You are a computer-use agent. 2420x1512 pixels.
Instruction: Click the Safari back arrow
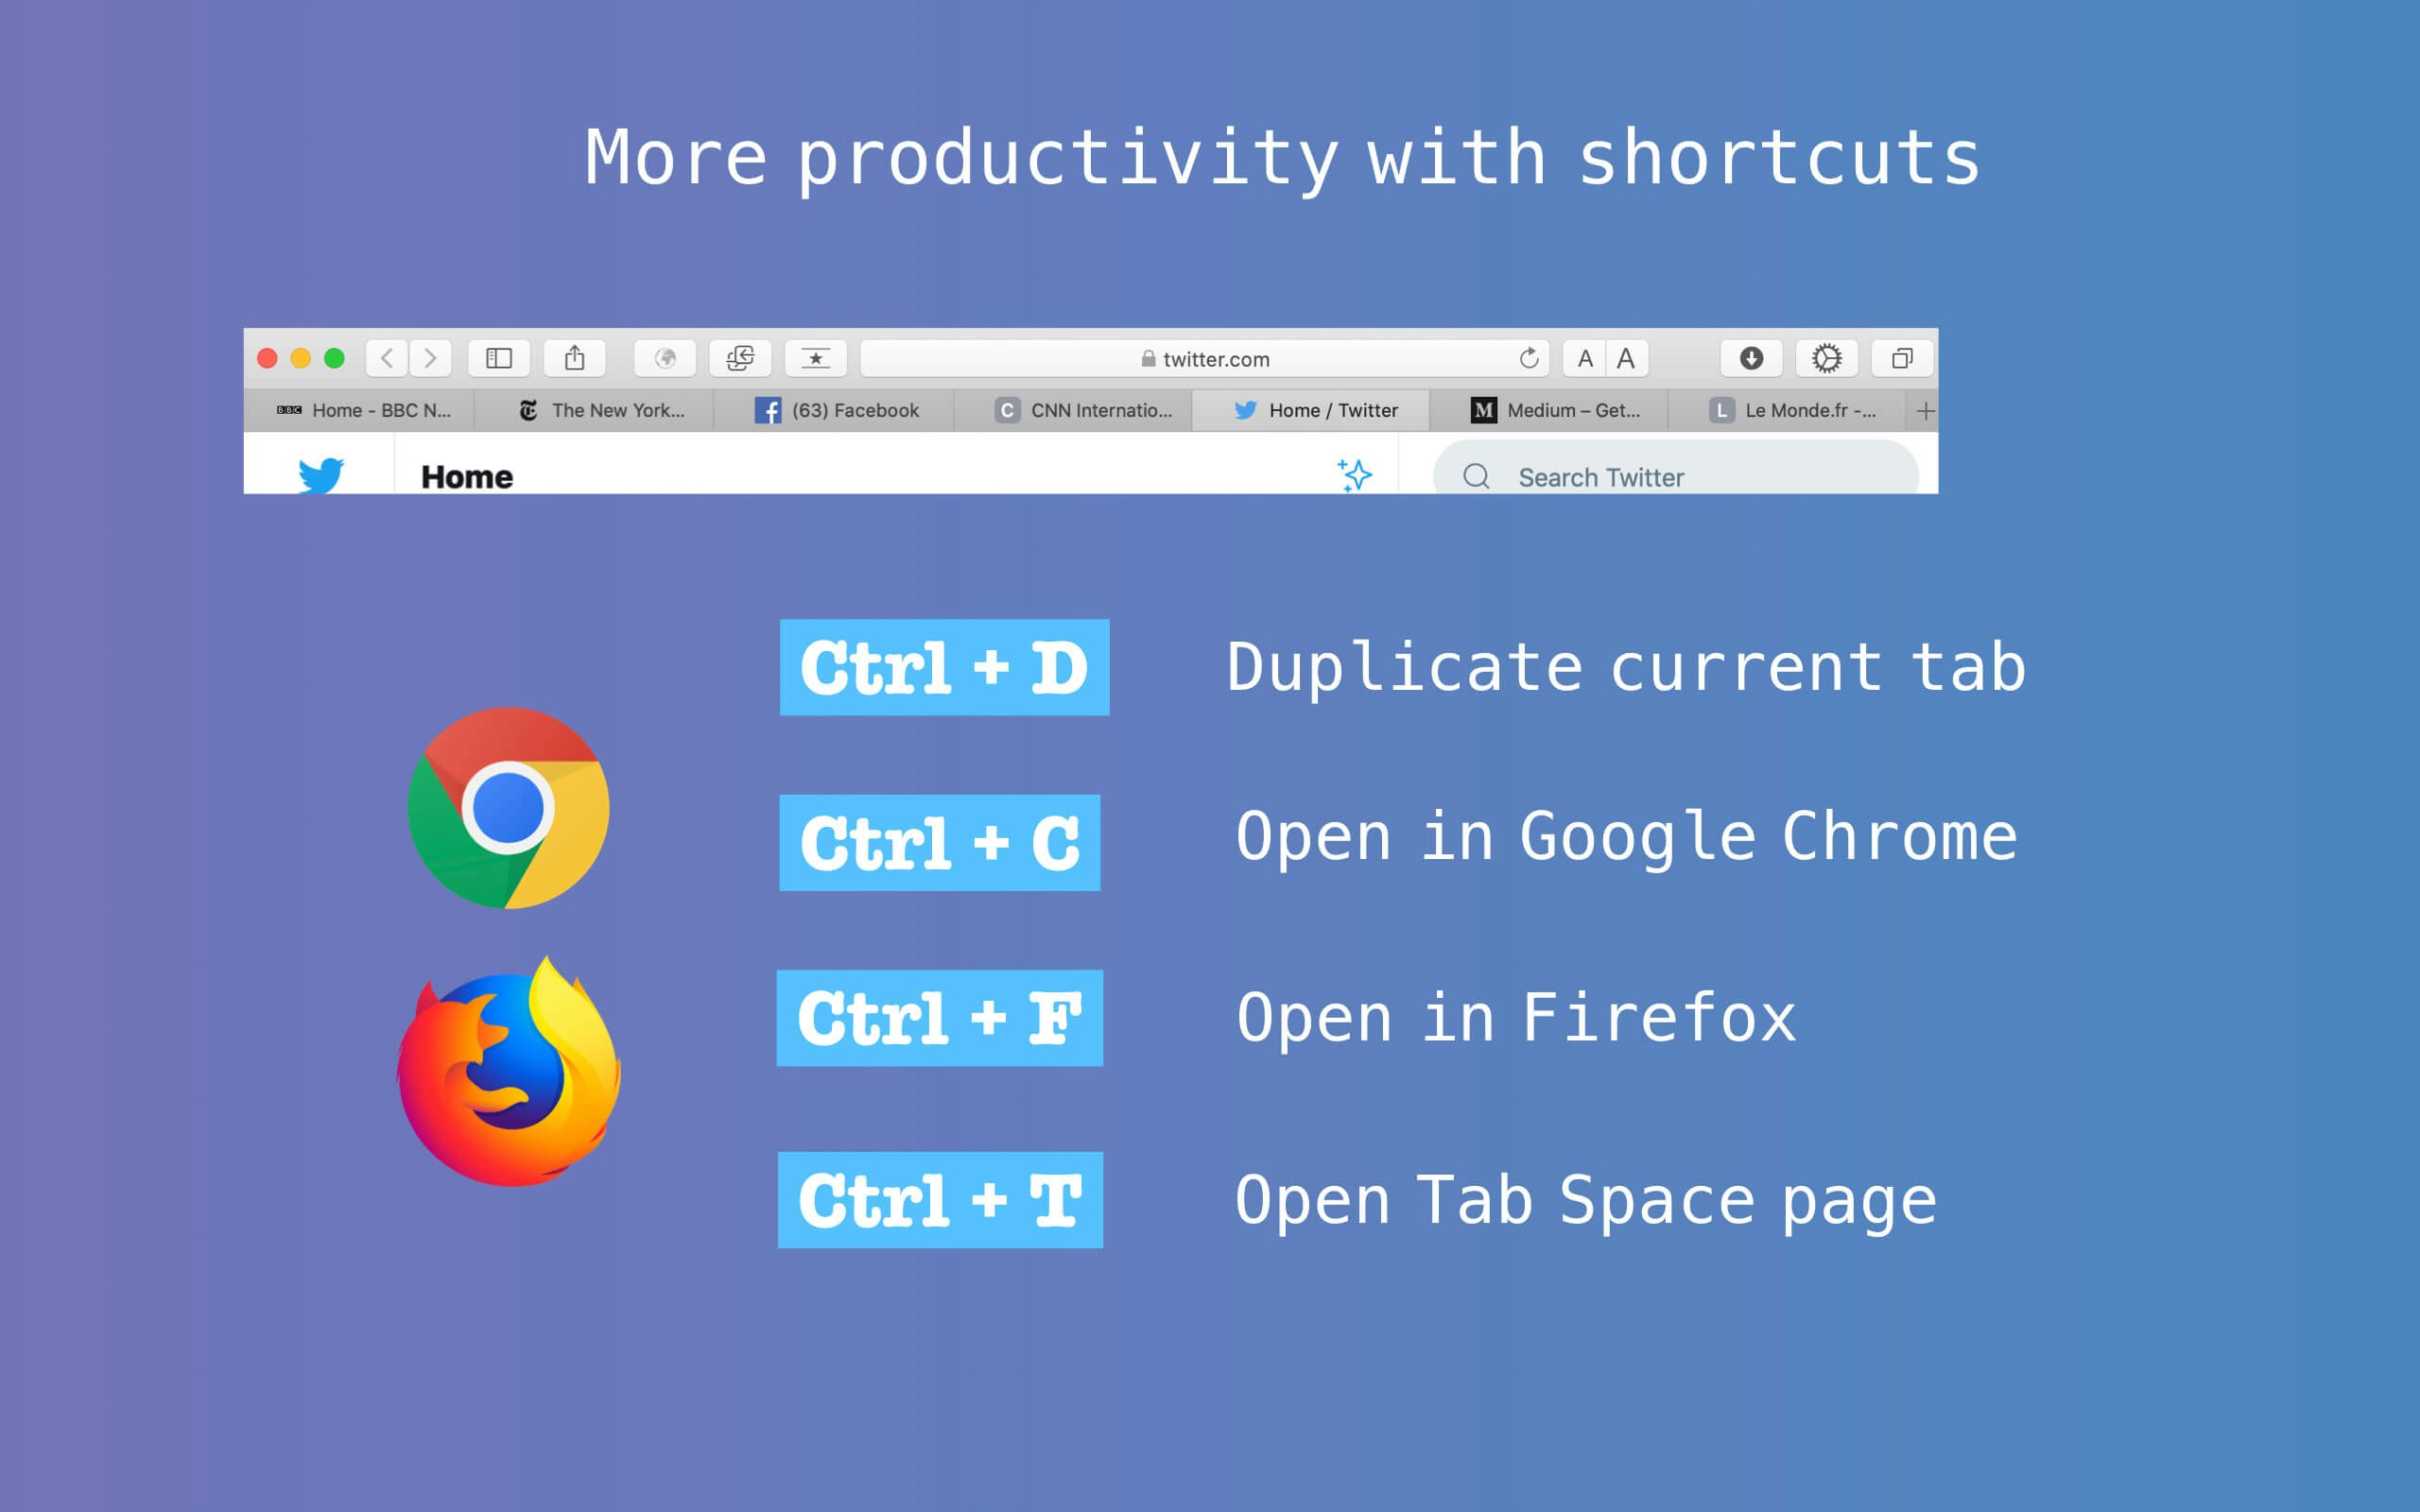tap(387, 358)
